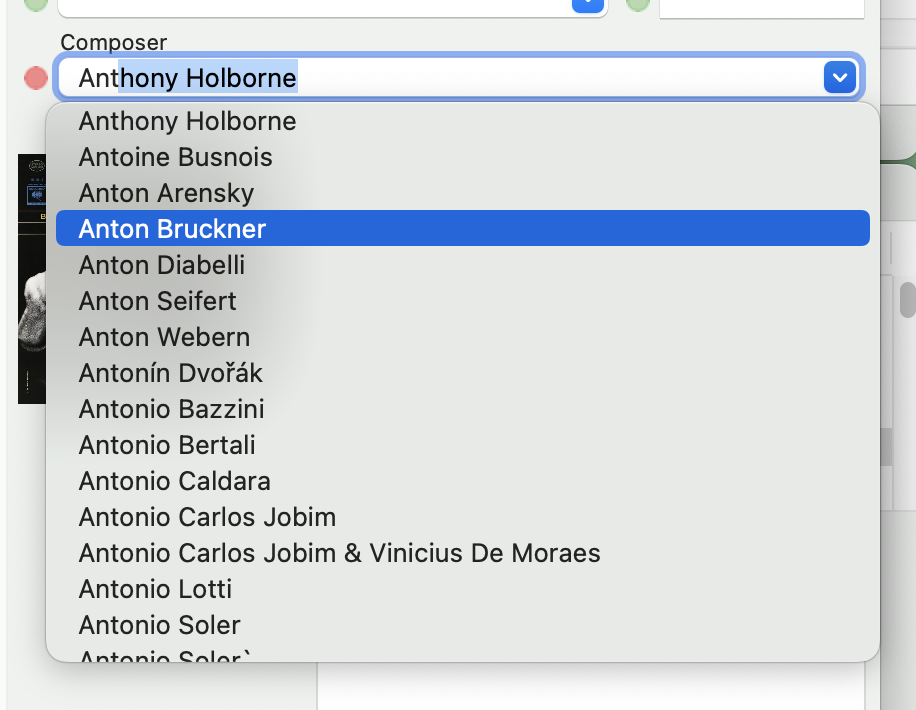Select Anthony Holborne from composer list
Screen dimensions: 916x710
[187, 121]
